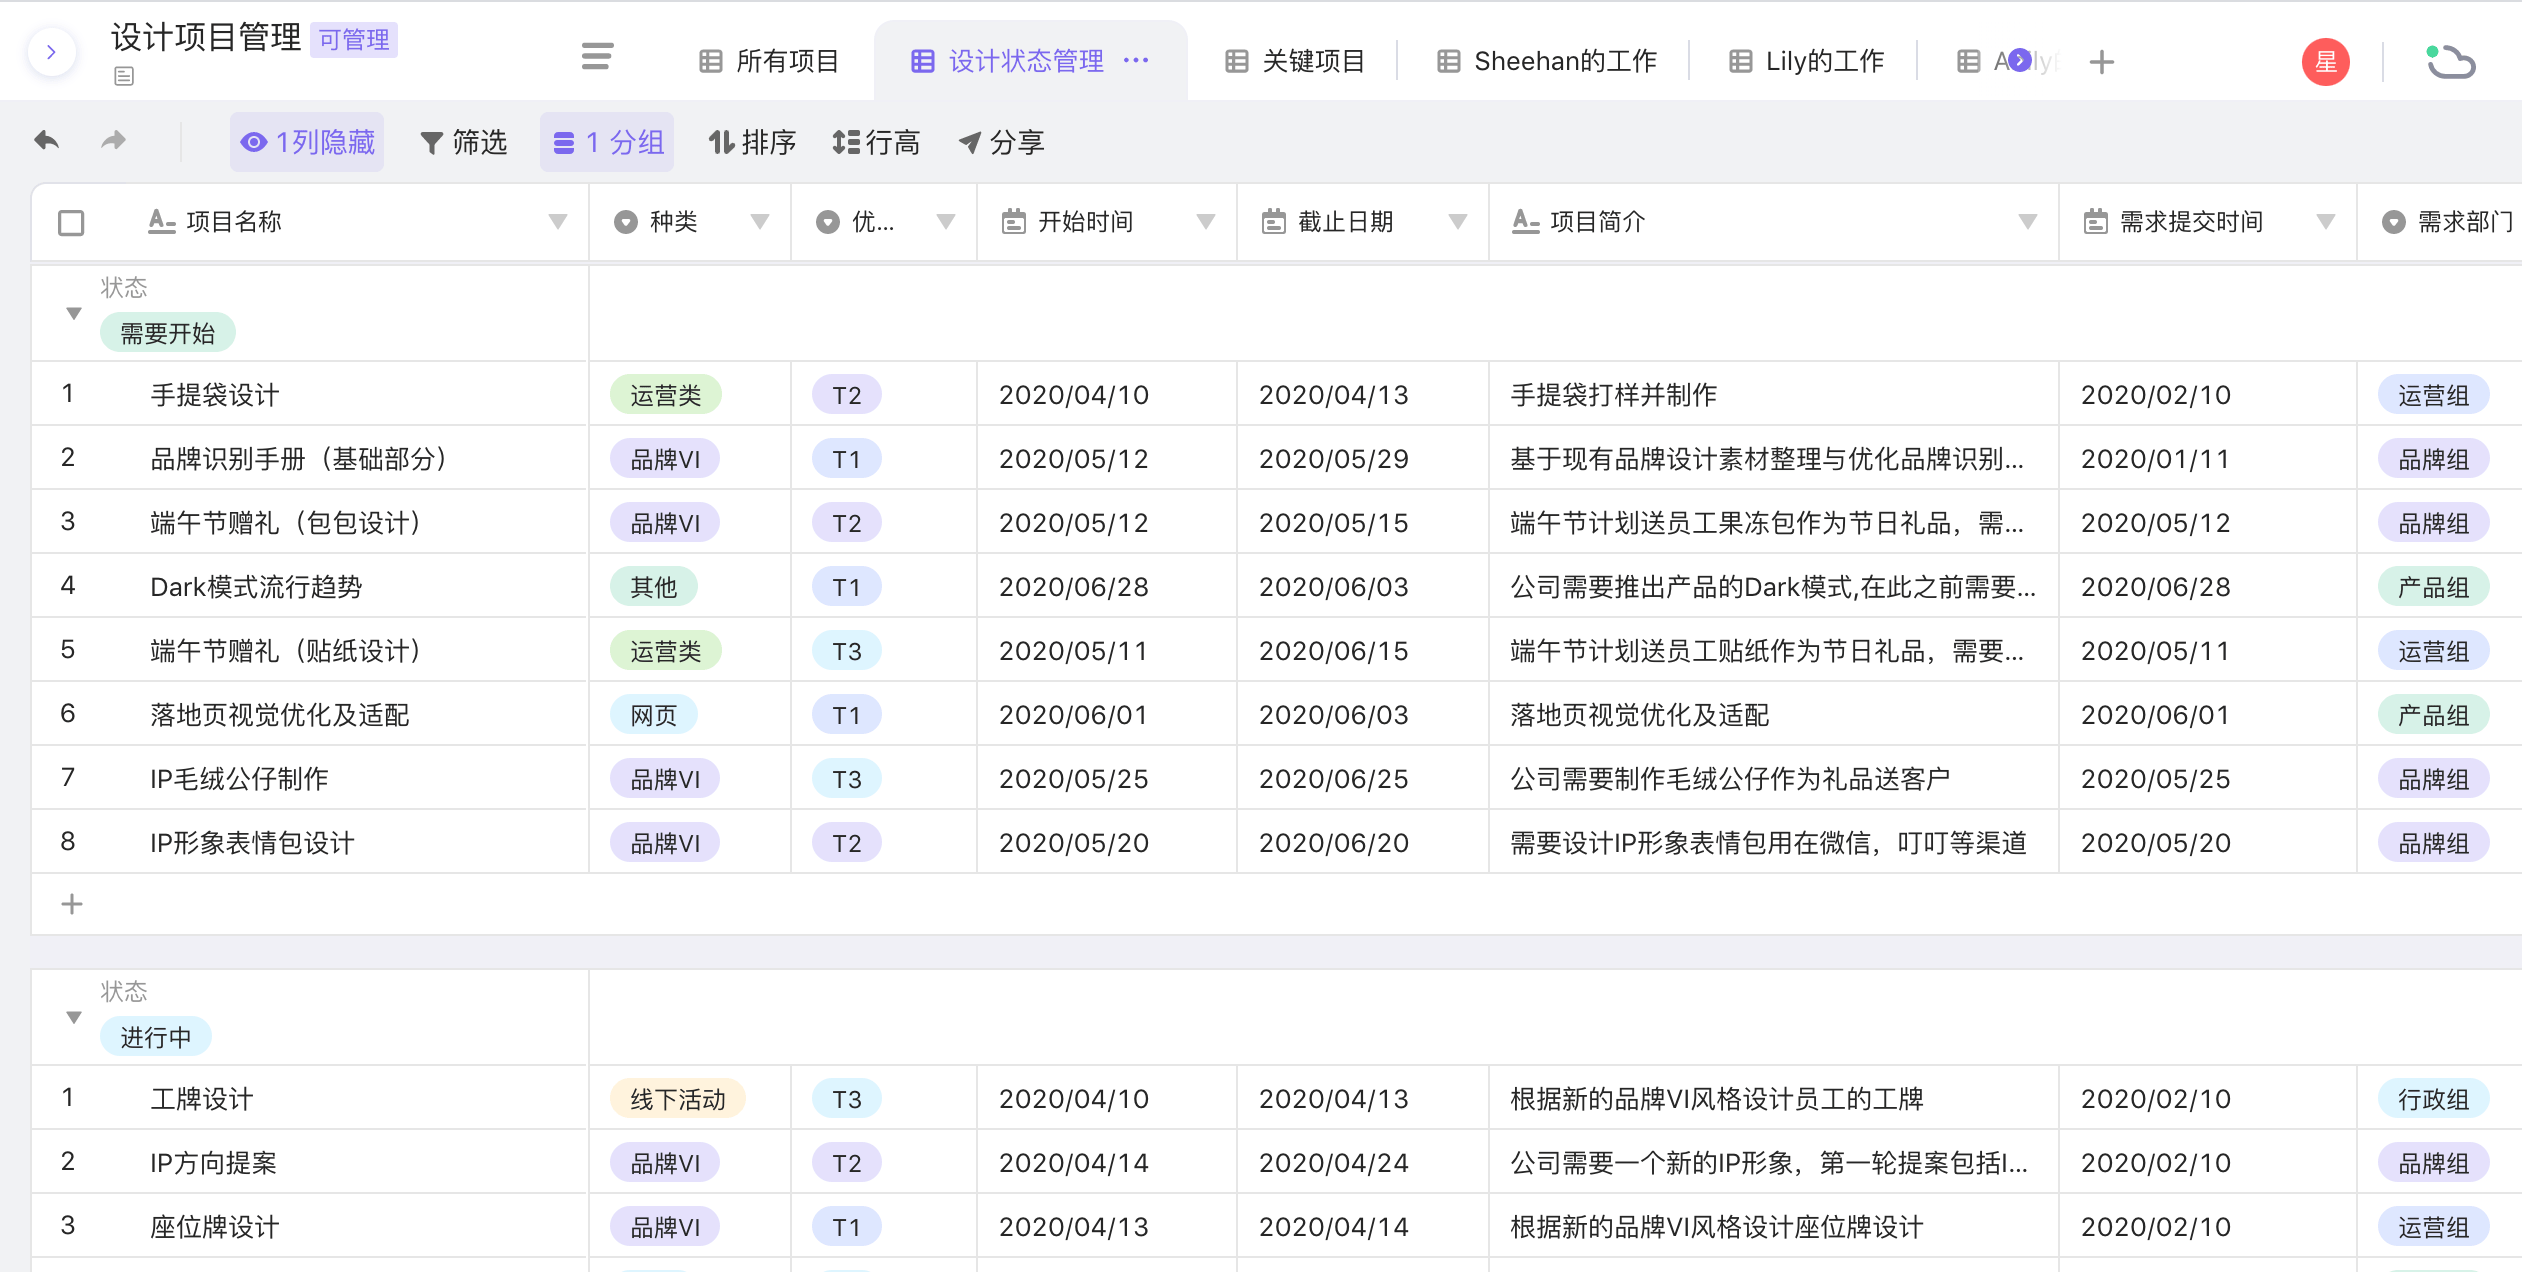Image resolution: width=2522 pixels, height=1272 pixels.
Task: Open the view list hamburger menu
Action: tap(597, 57)
